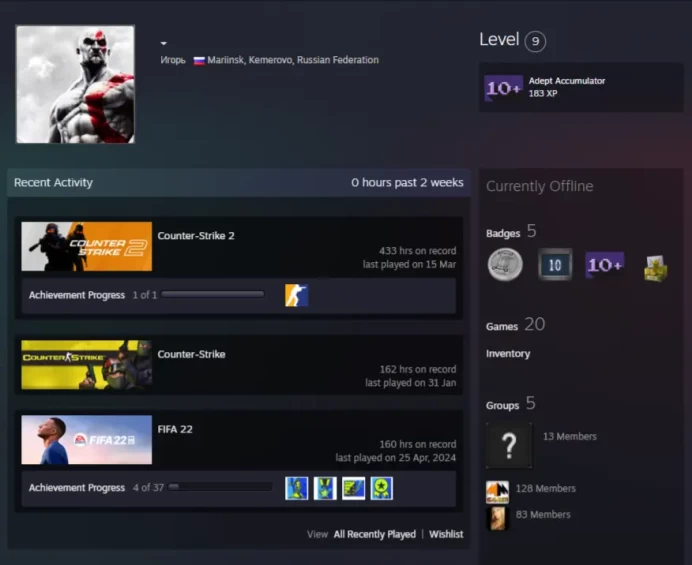Open the Wishlist link
Image resolution: width=692 pixels, height=565 pixels.
[446, 535]
